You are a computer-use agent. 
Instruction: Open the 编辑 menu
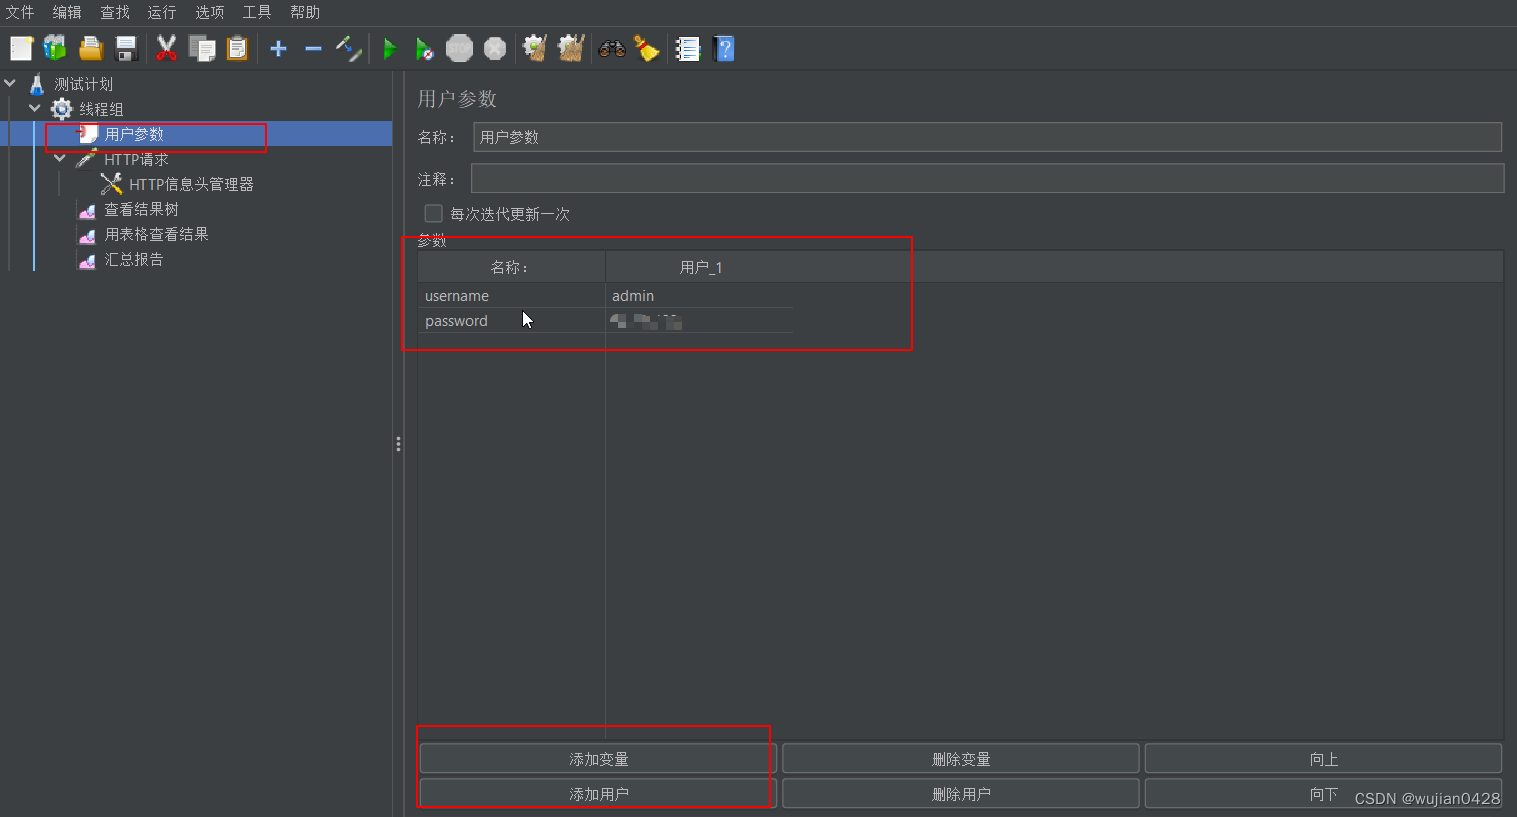(67, 12)
